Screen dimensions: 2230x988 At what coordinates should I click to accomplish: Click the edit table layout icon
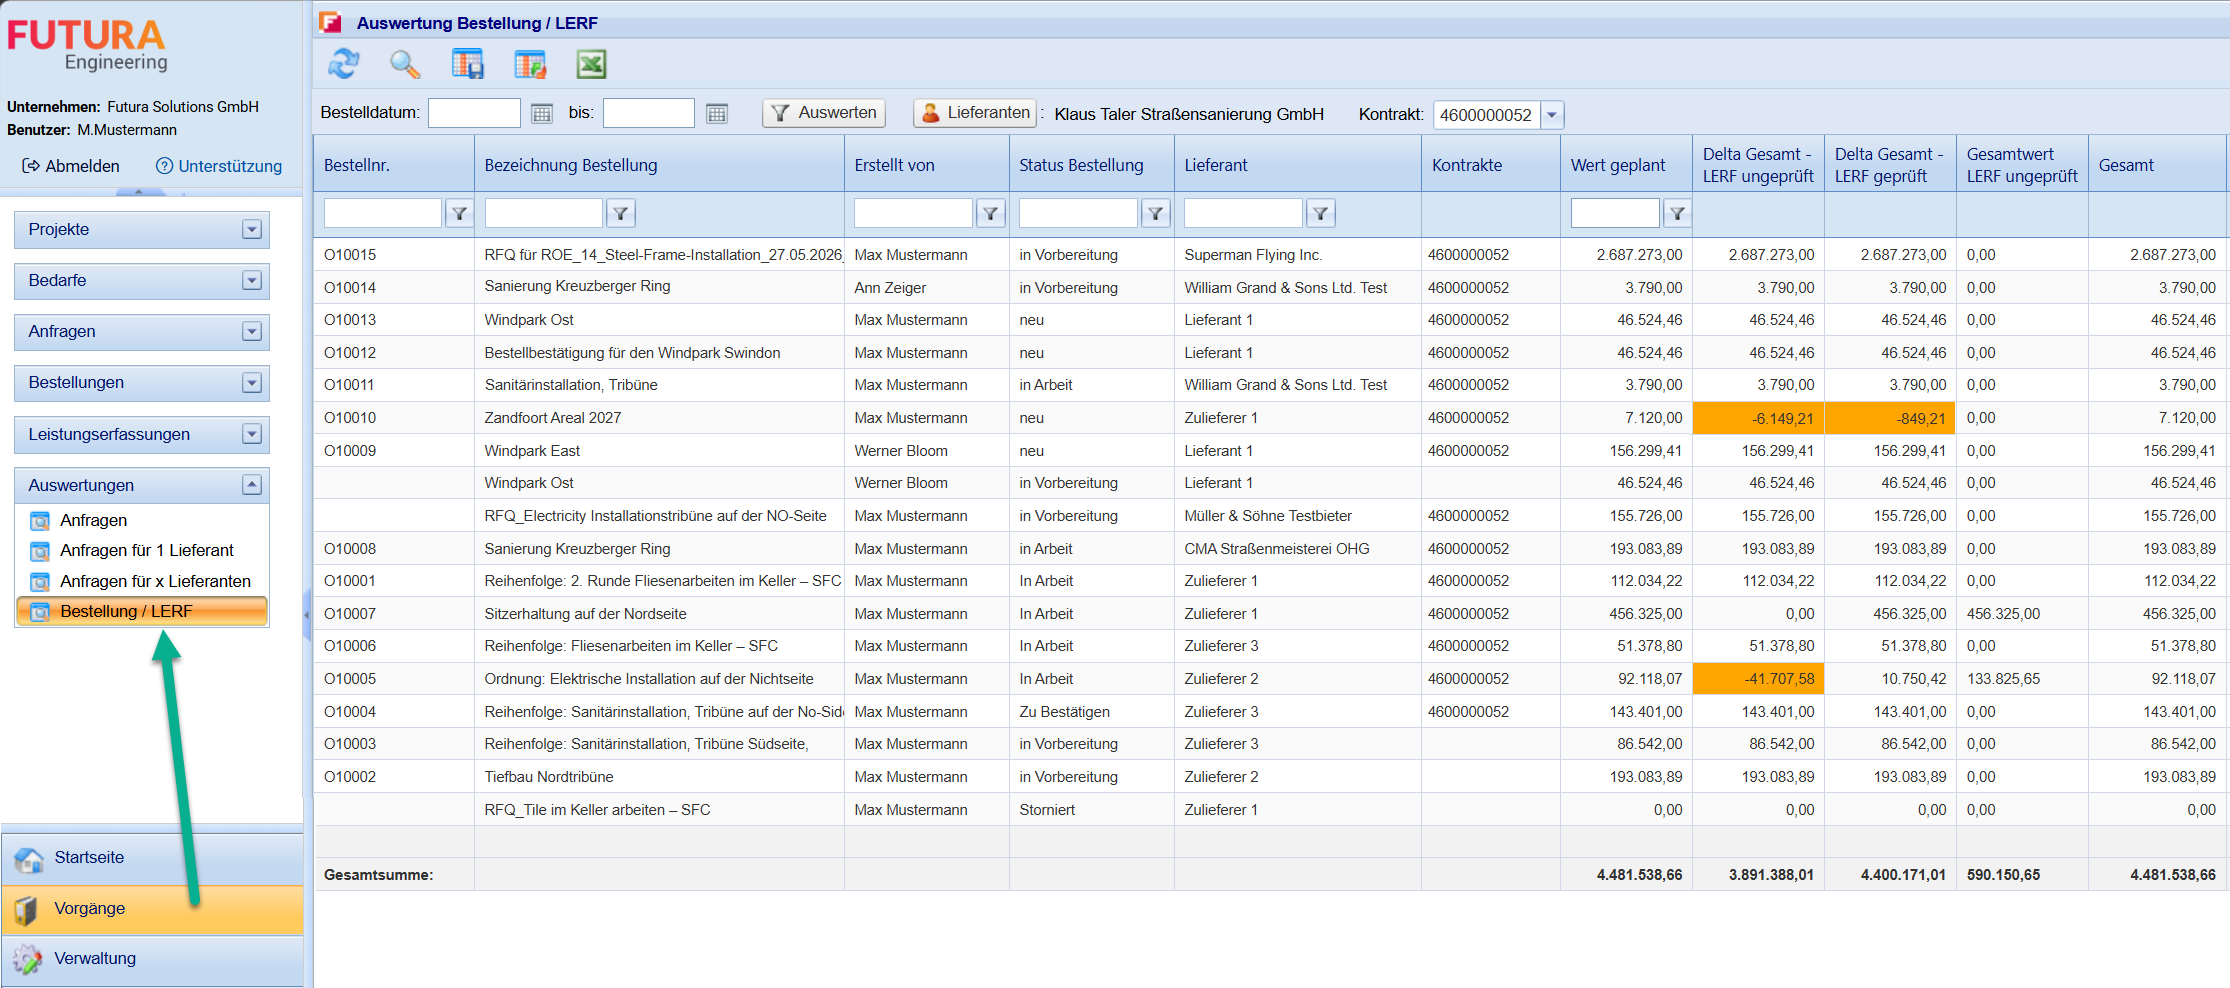[530, 64]
